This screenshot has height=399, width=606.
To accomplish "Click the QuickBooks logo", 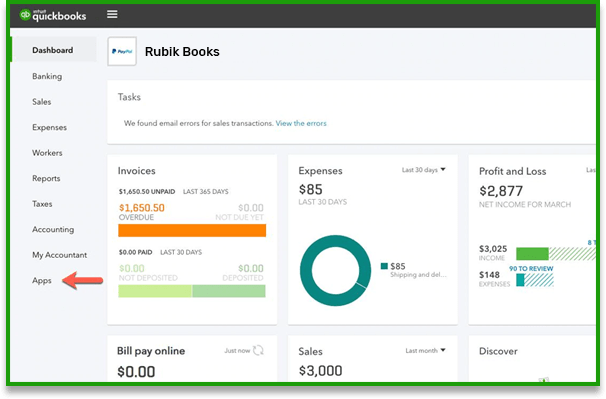I will click(53, 15).
